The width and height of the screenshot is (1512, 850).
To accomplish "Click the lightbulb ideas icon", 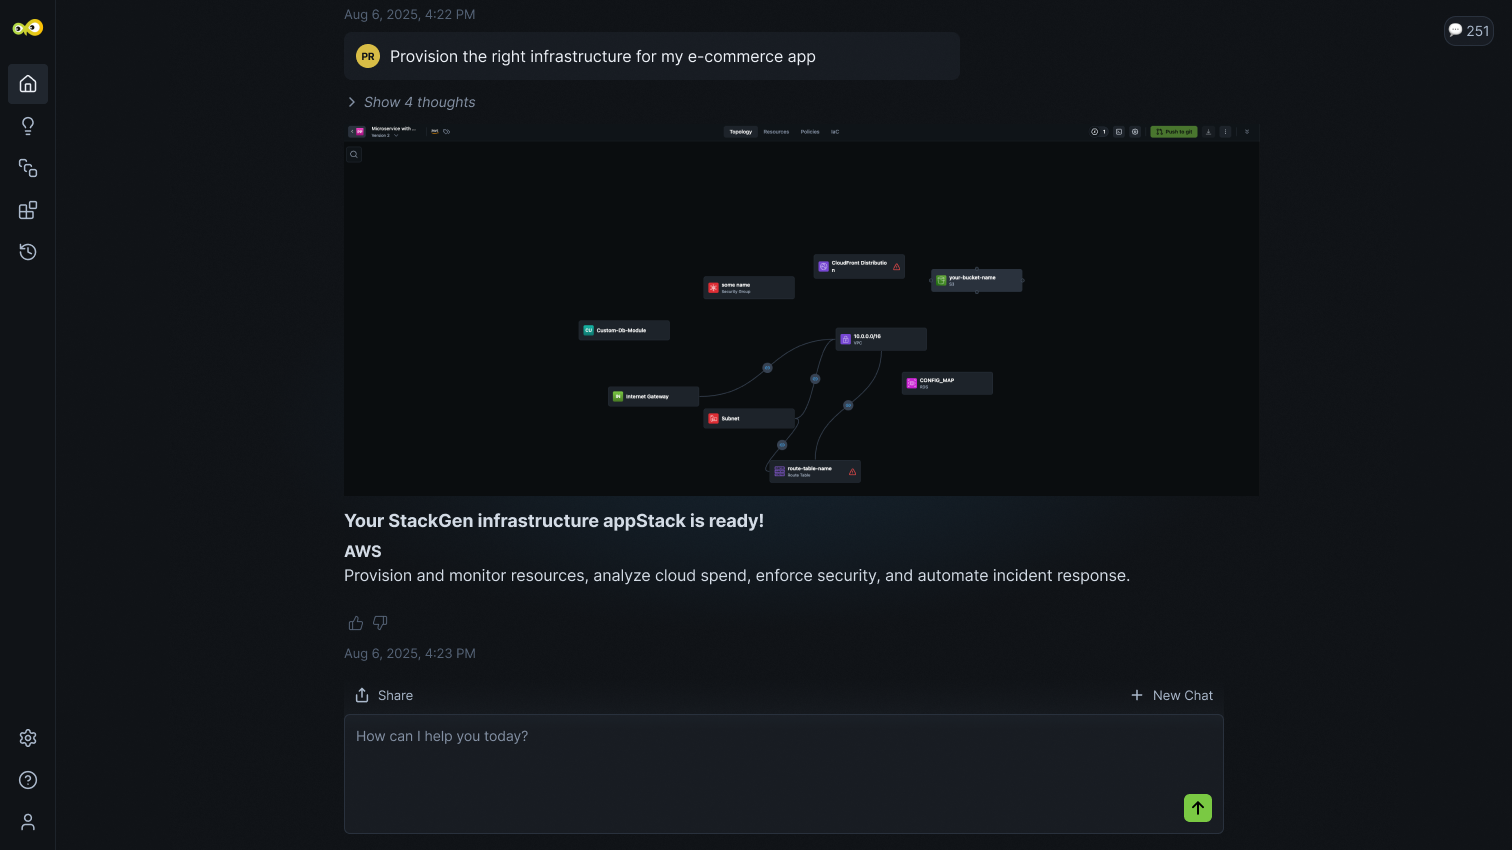I will pos(28,126).
